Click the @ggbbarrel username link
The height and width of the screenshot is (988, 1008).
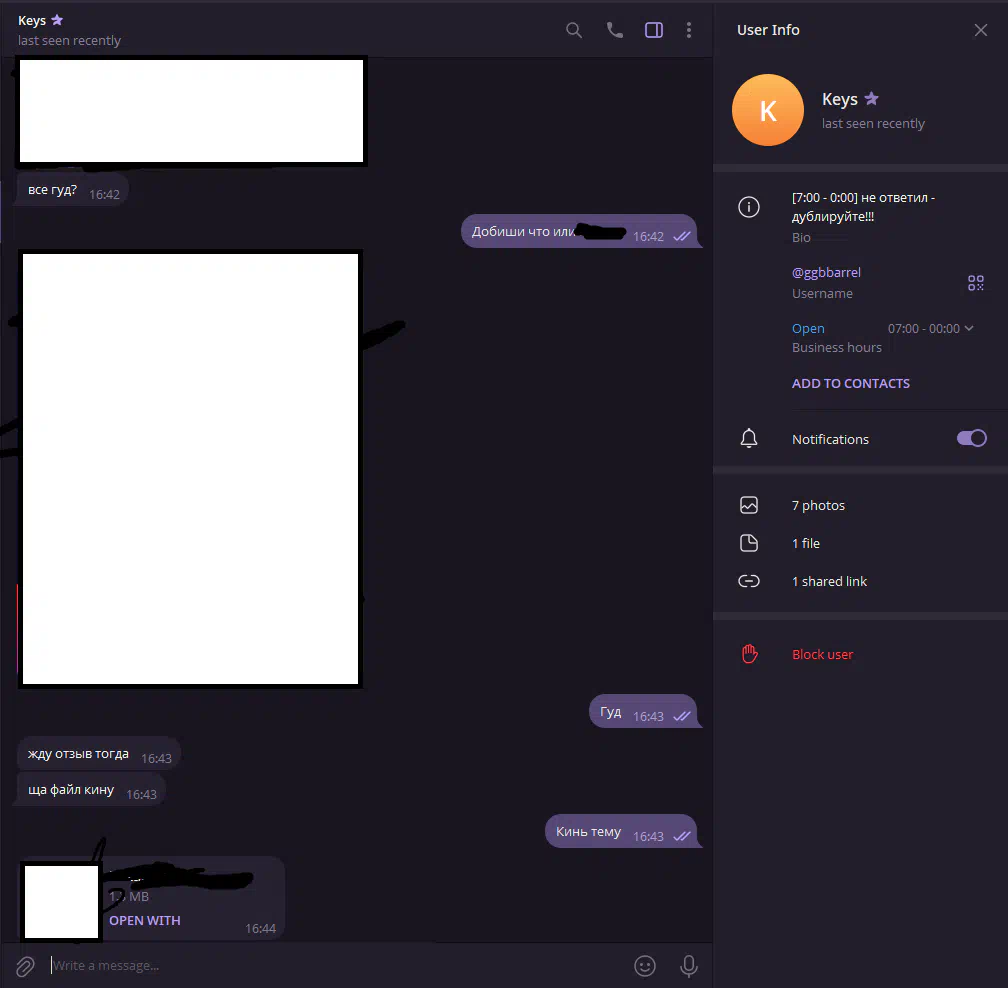[826, 273]
